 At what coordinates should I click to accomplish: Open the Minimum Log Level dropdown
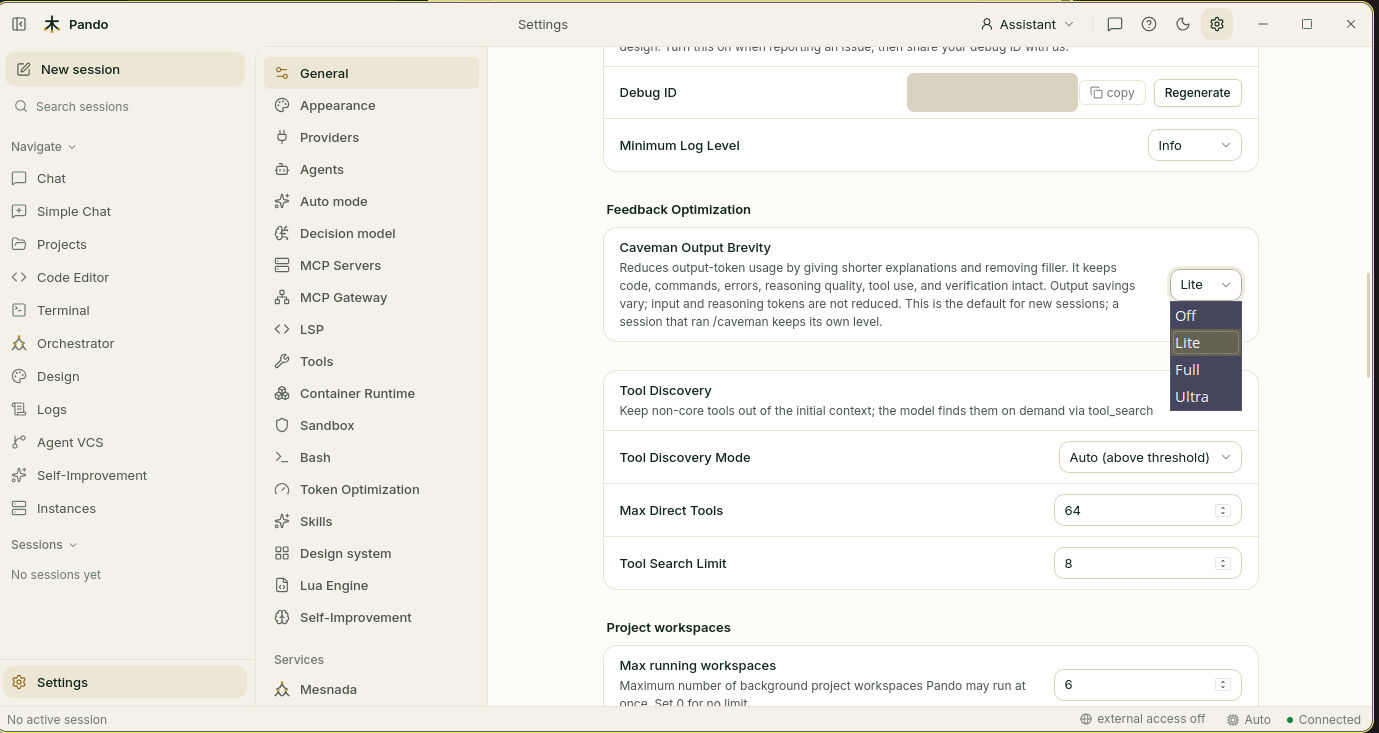pos(1194,145)
